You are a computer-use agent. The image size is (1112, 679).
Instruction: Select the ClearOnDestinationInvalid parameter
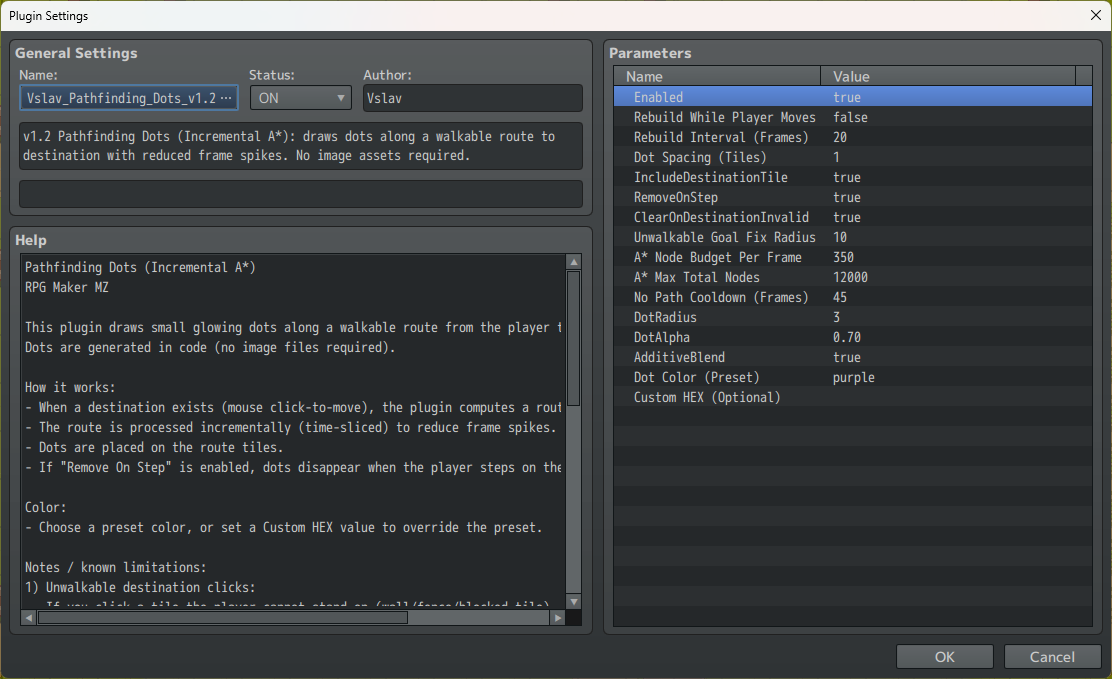click(x=852, y=217)
